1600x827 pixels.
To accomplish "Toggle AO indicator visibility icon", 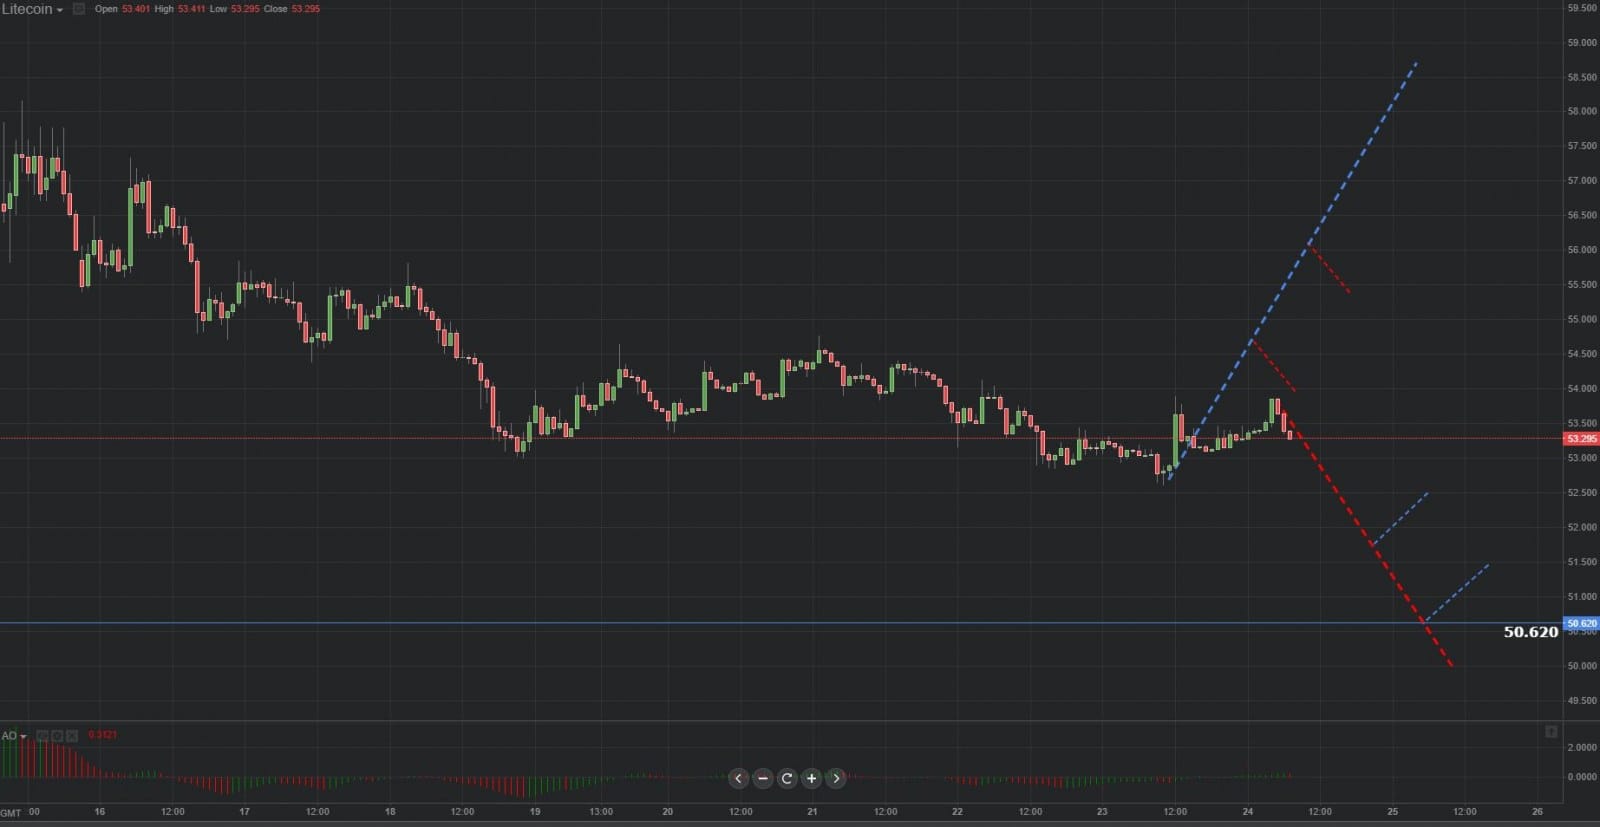I will pyautogui.click(x=43, y=736).
